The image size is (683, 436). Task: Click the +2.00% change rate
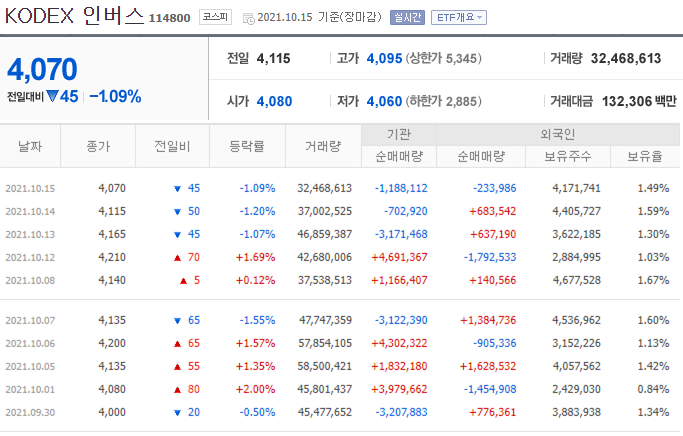pyautogui.click(x=255, y=389)
